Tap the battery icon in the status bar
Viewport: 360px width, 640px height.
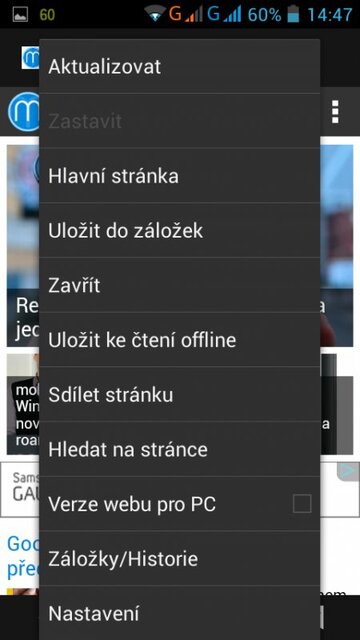point(293,15)
